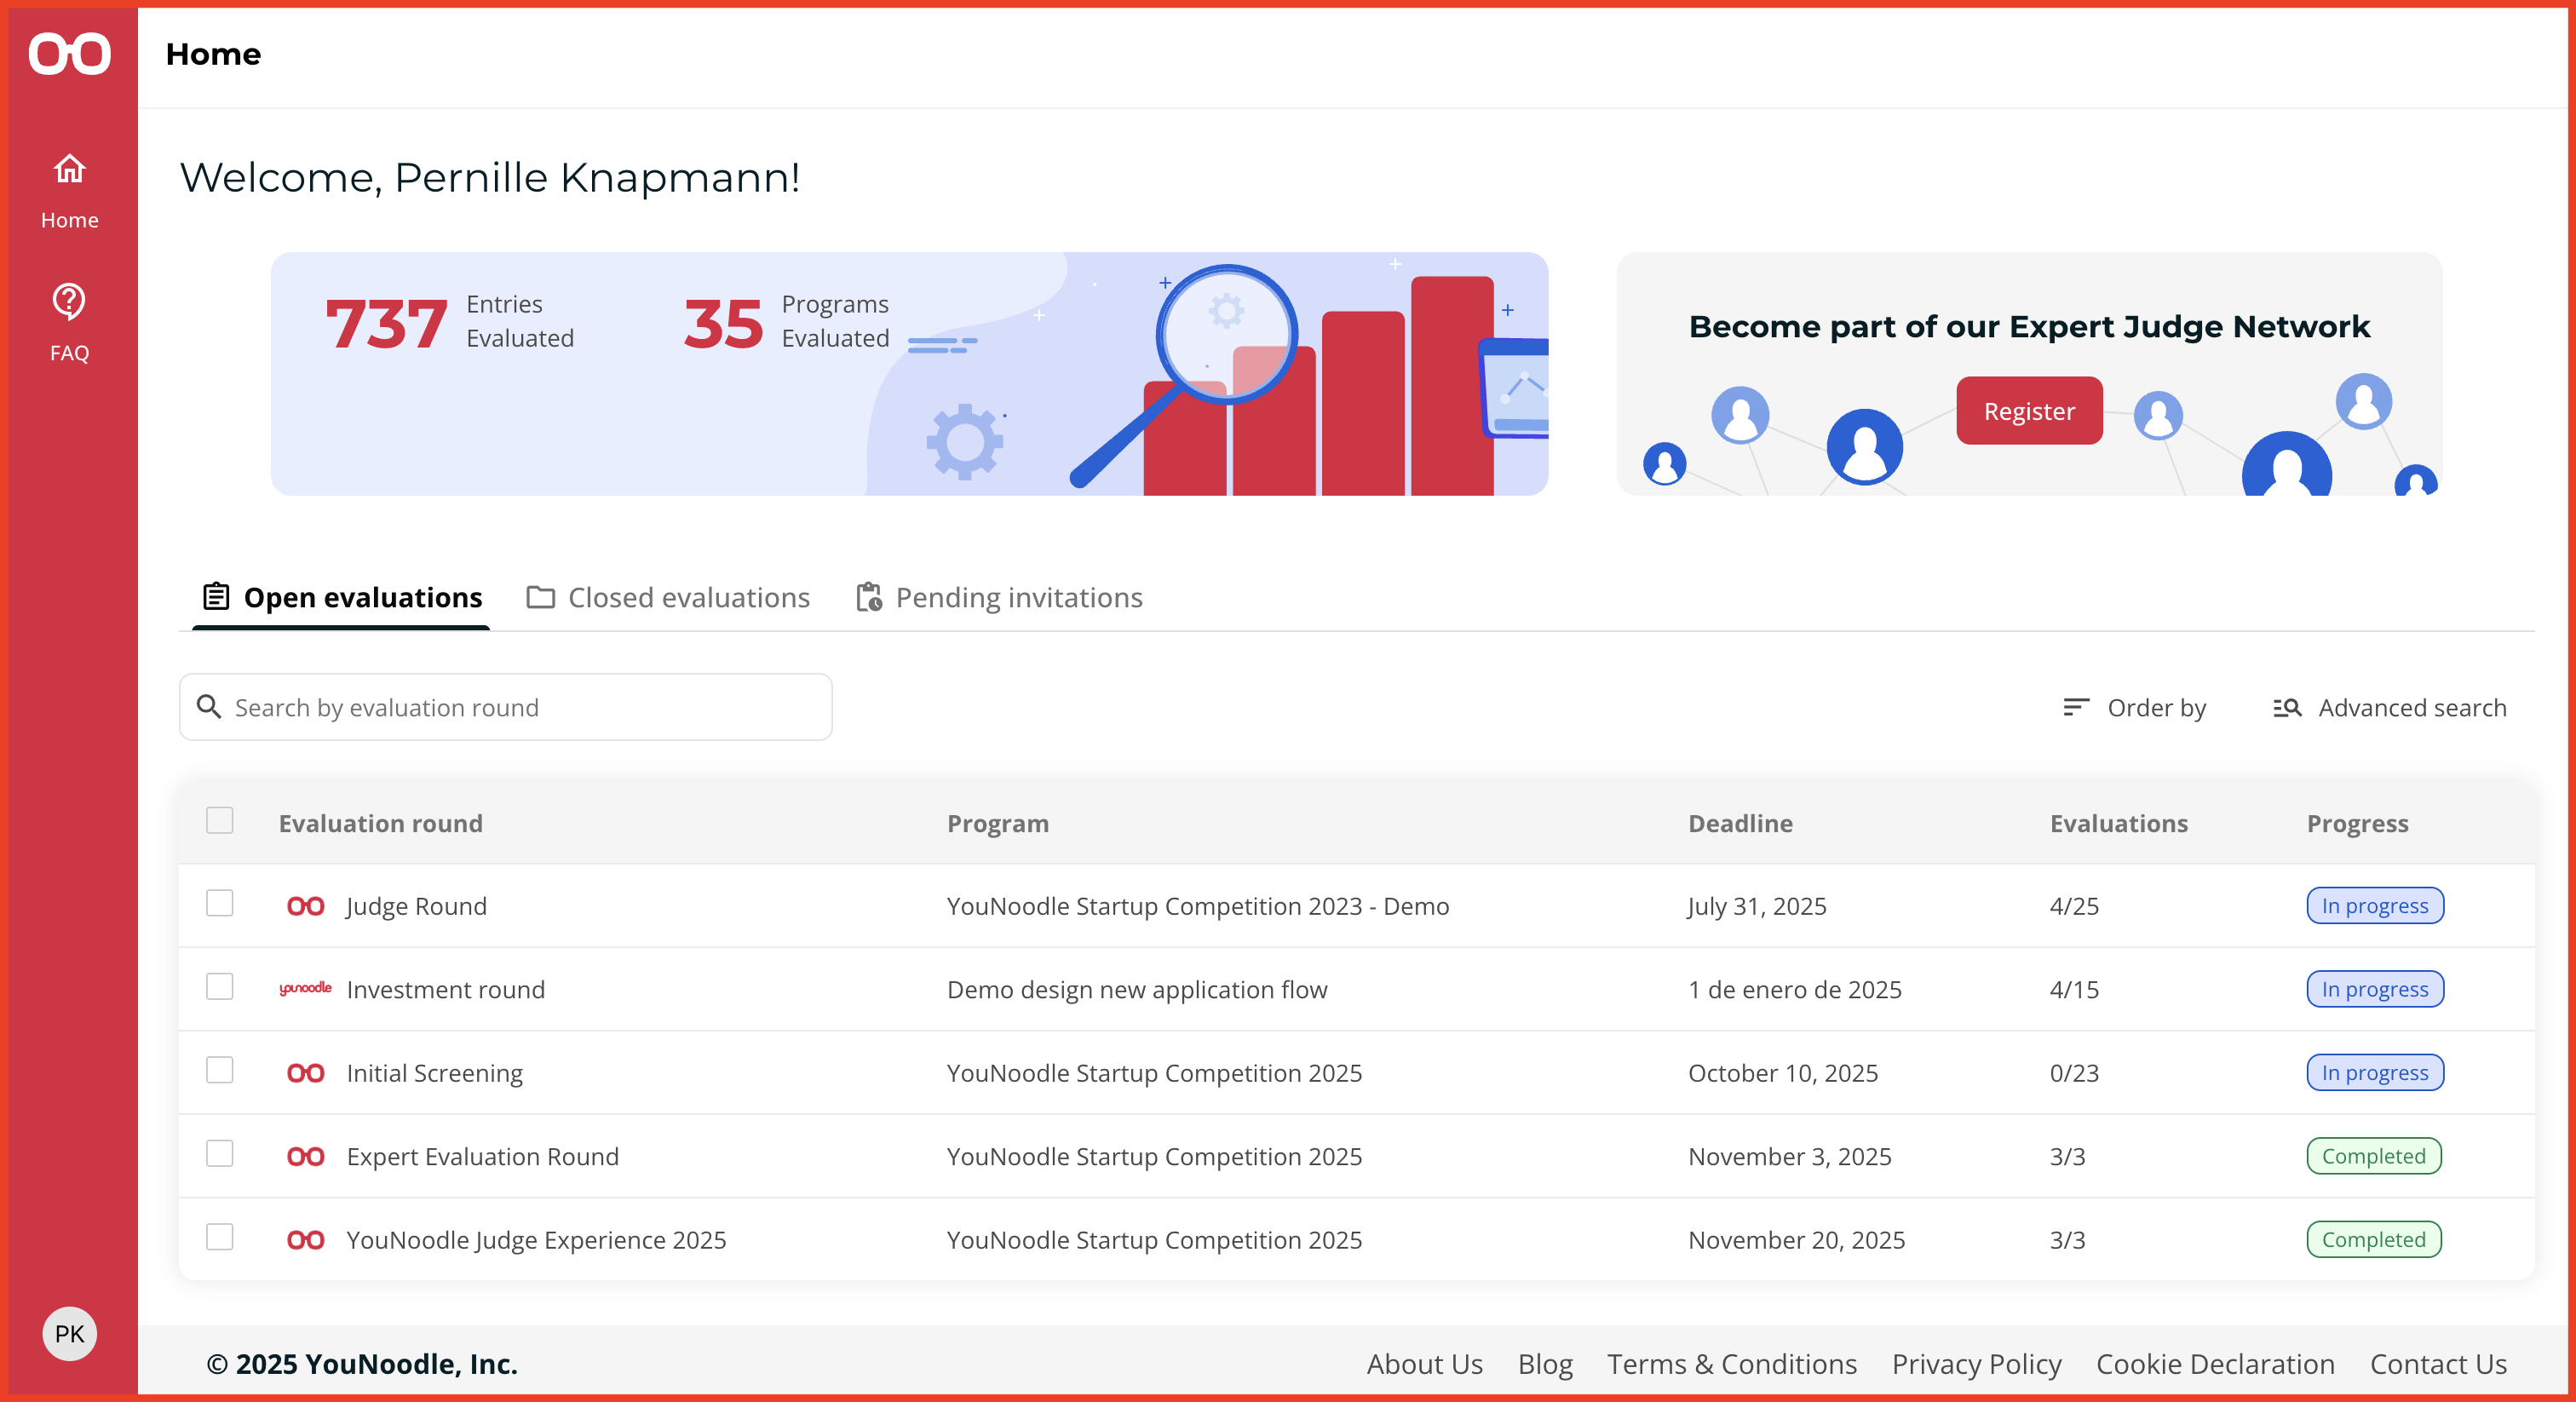Click the PK user avatar

(69, 1333)
